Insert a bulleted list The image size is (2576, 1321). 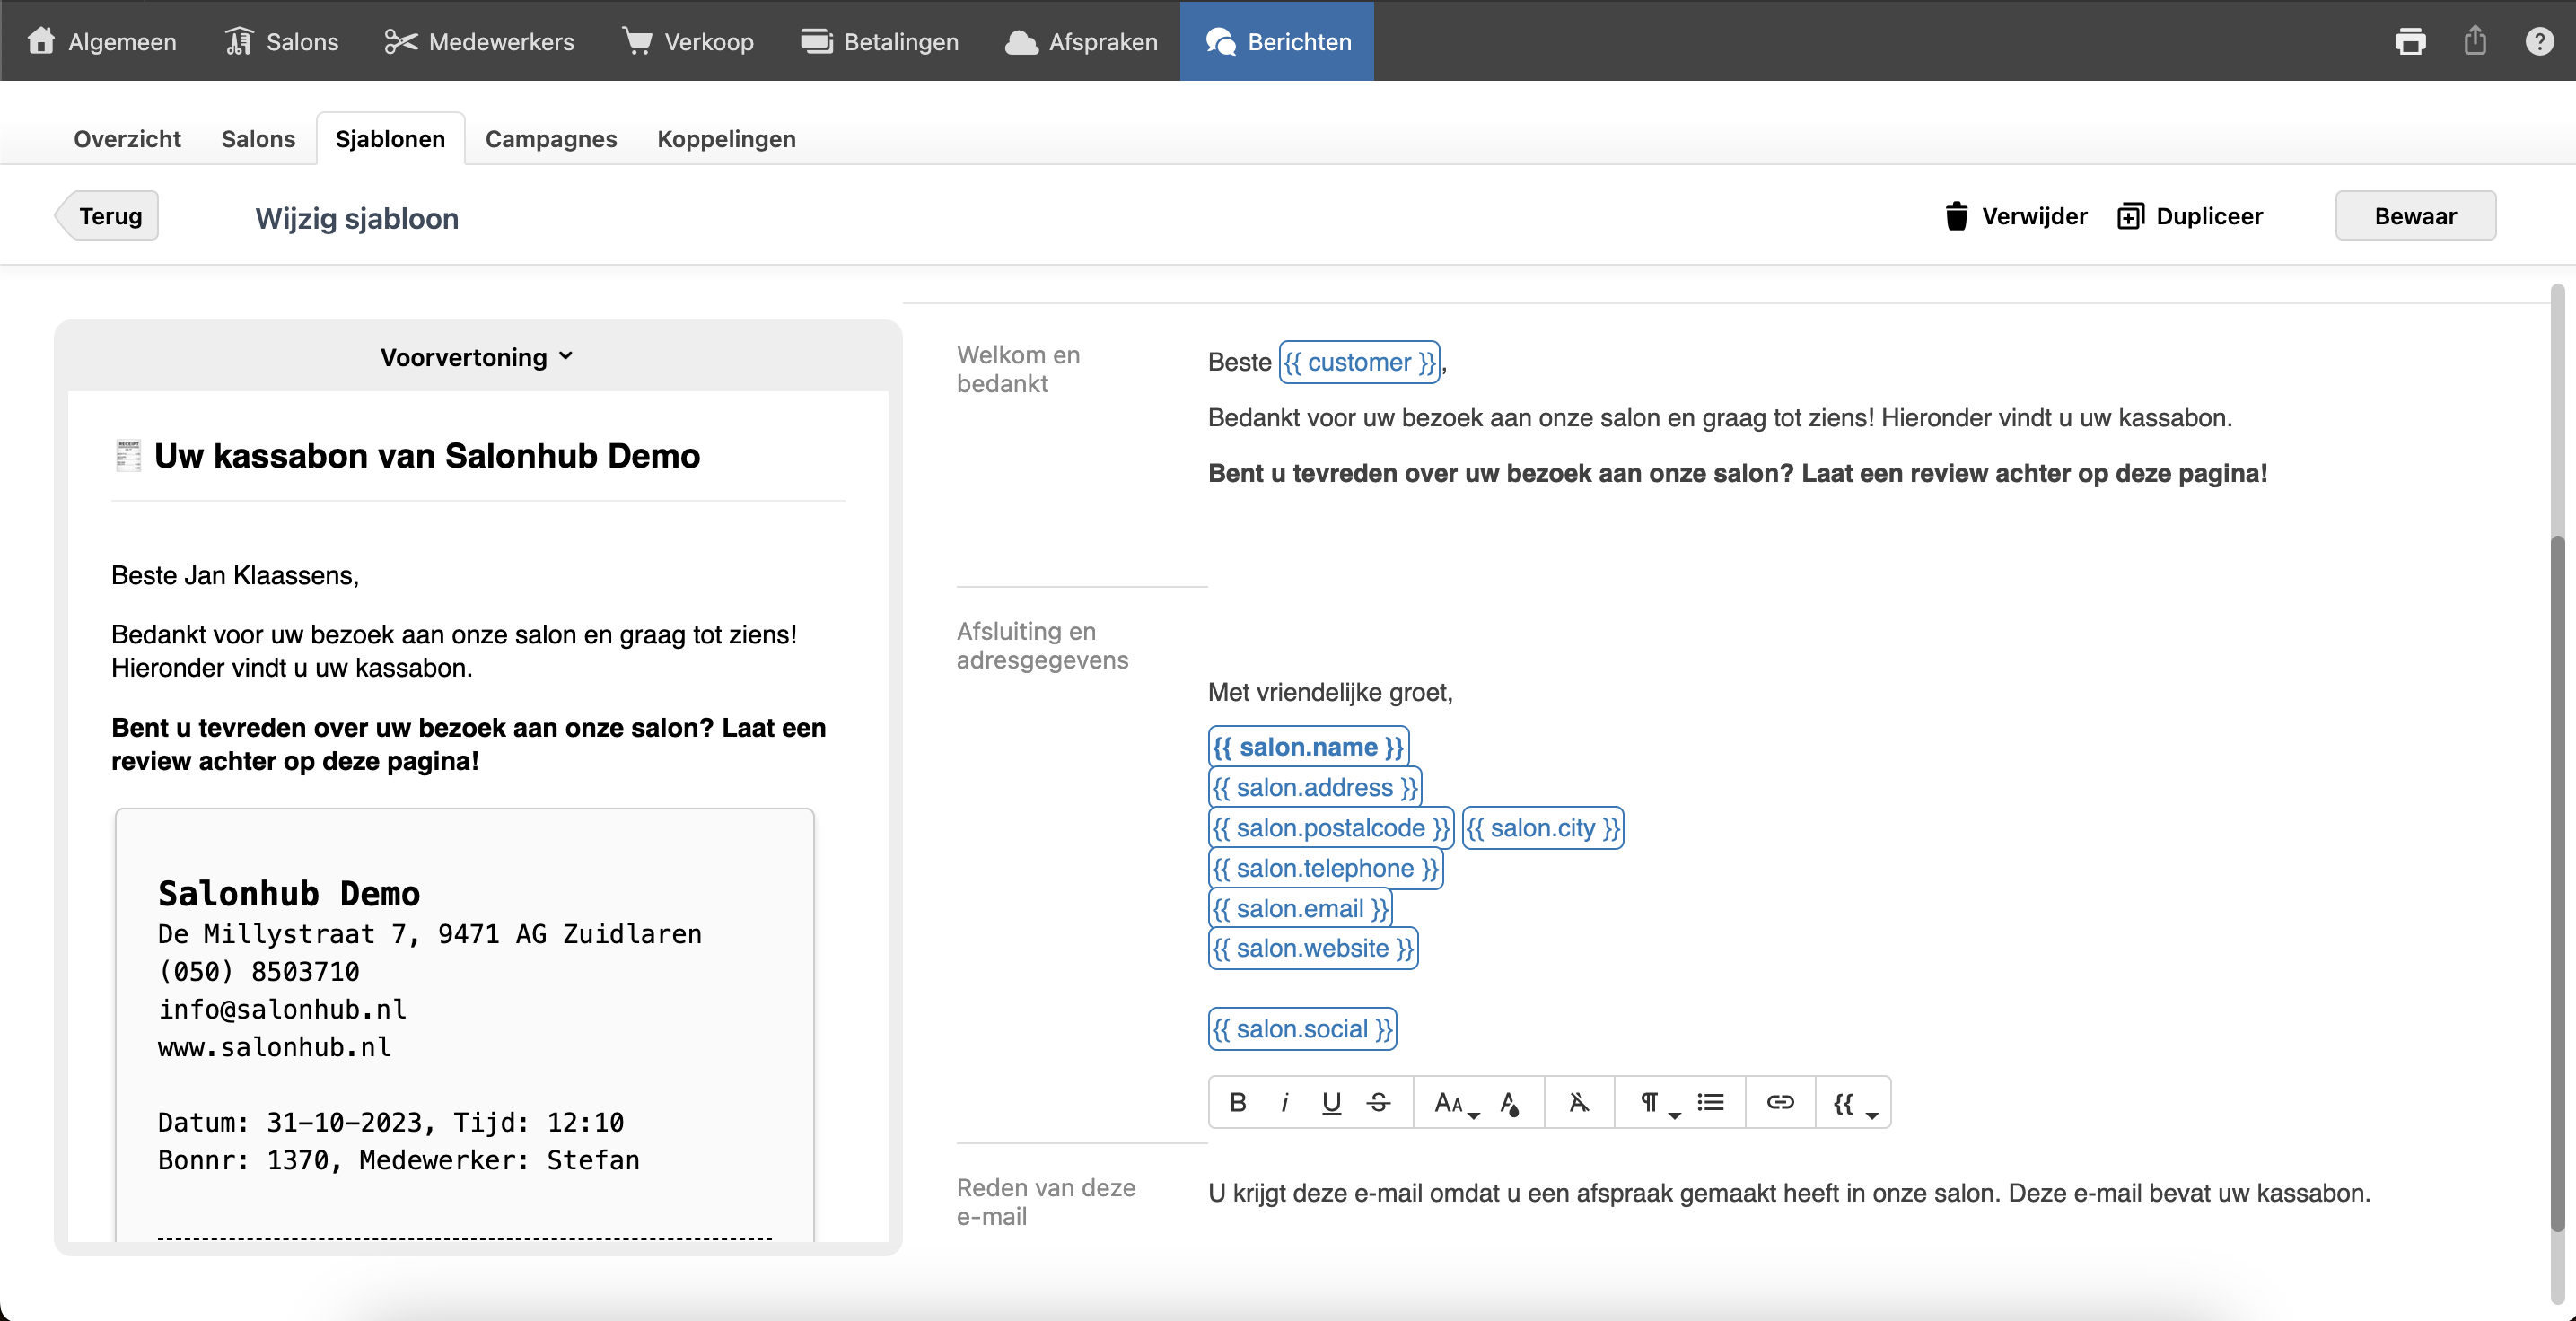pyautogui.click(x=1711, y=1102)
